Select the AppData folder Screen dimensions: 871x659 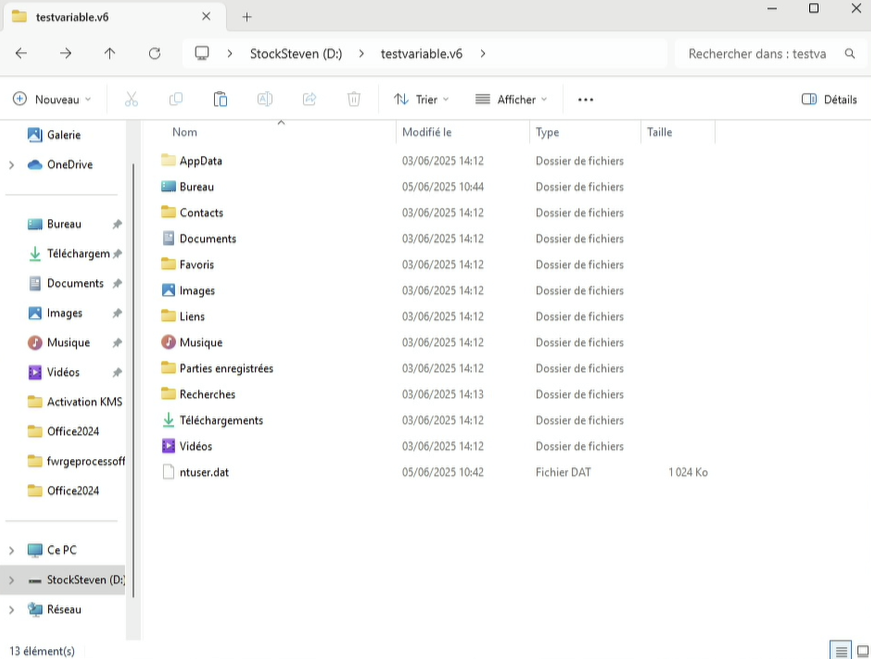[x=201, y=161]
